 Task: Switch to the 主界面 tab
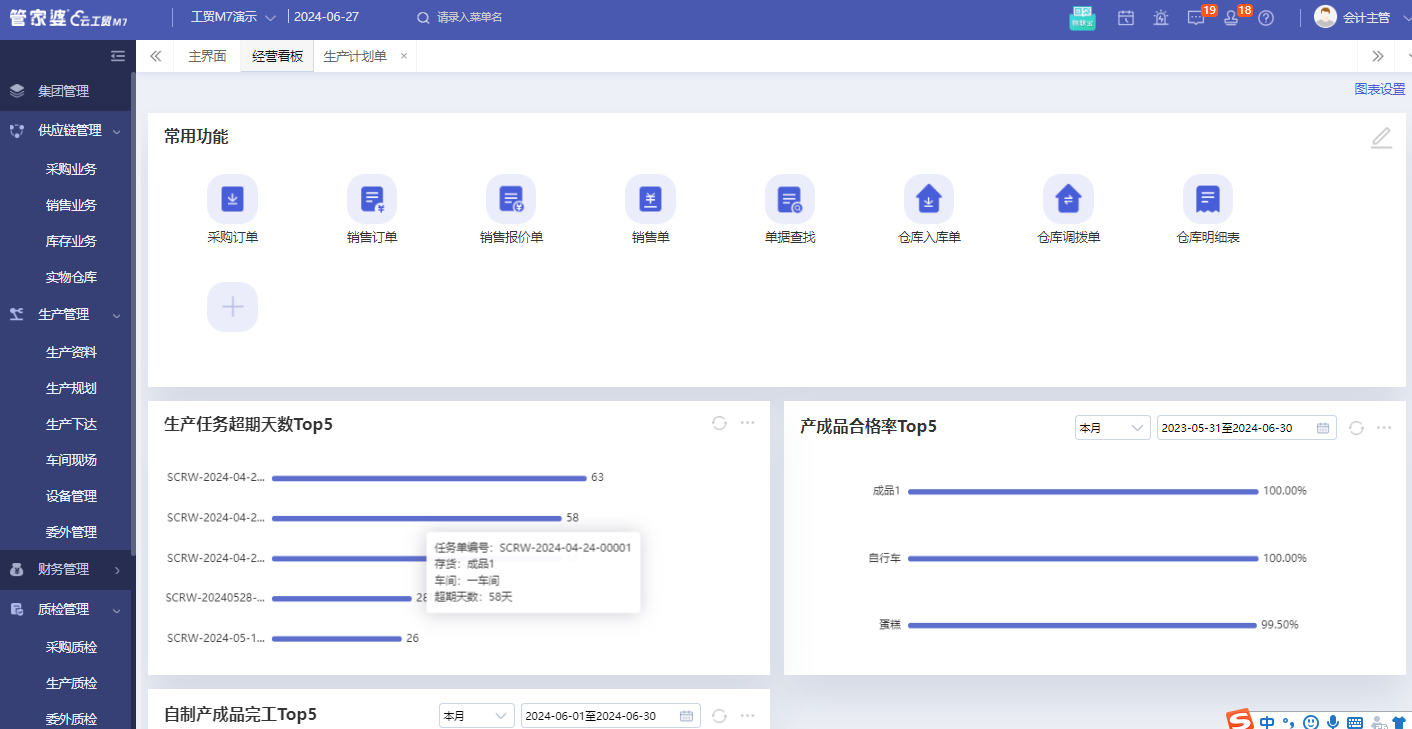coord(207,56)
